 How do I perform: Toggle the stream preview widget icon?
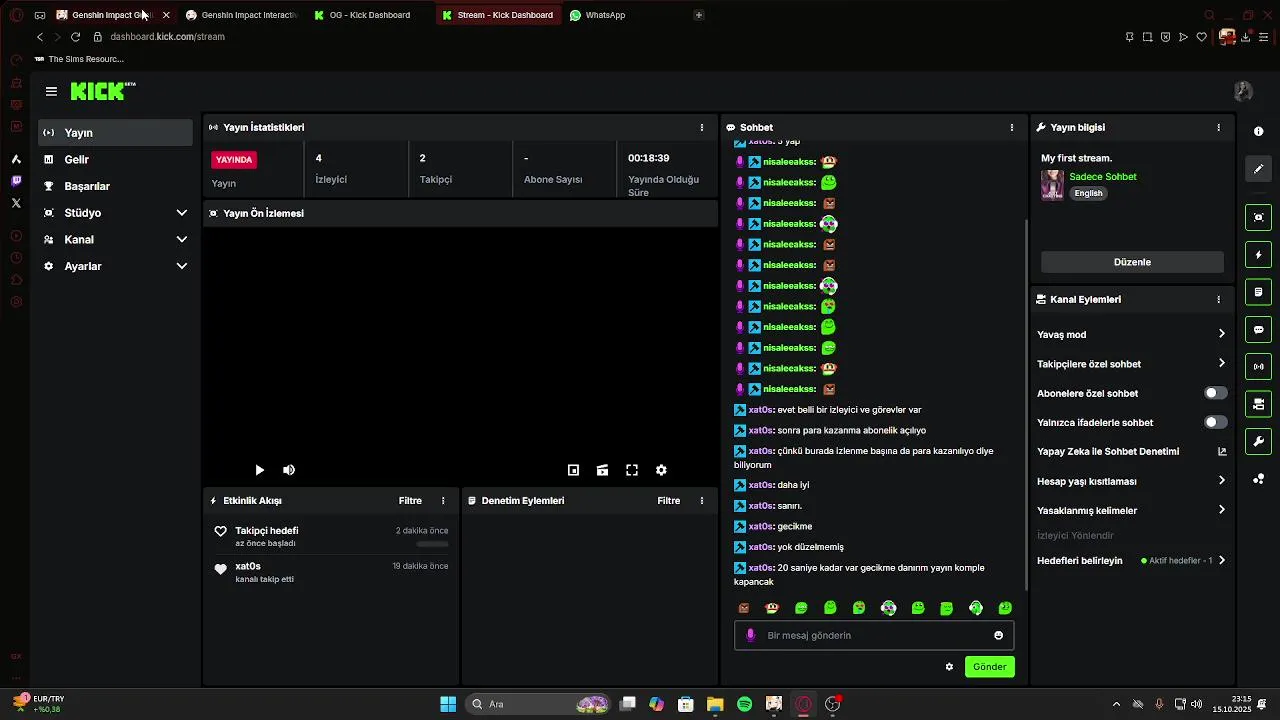(1258, 217)
